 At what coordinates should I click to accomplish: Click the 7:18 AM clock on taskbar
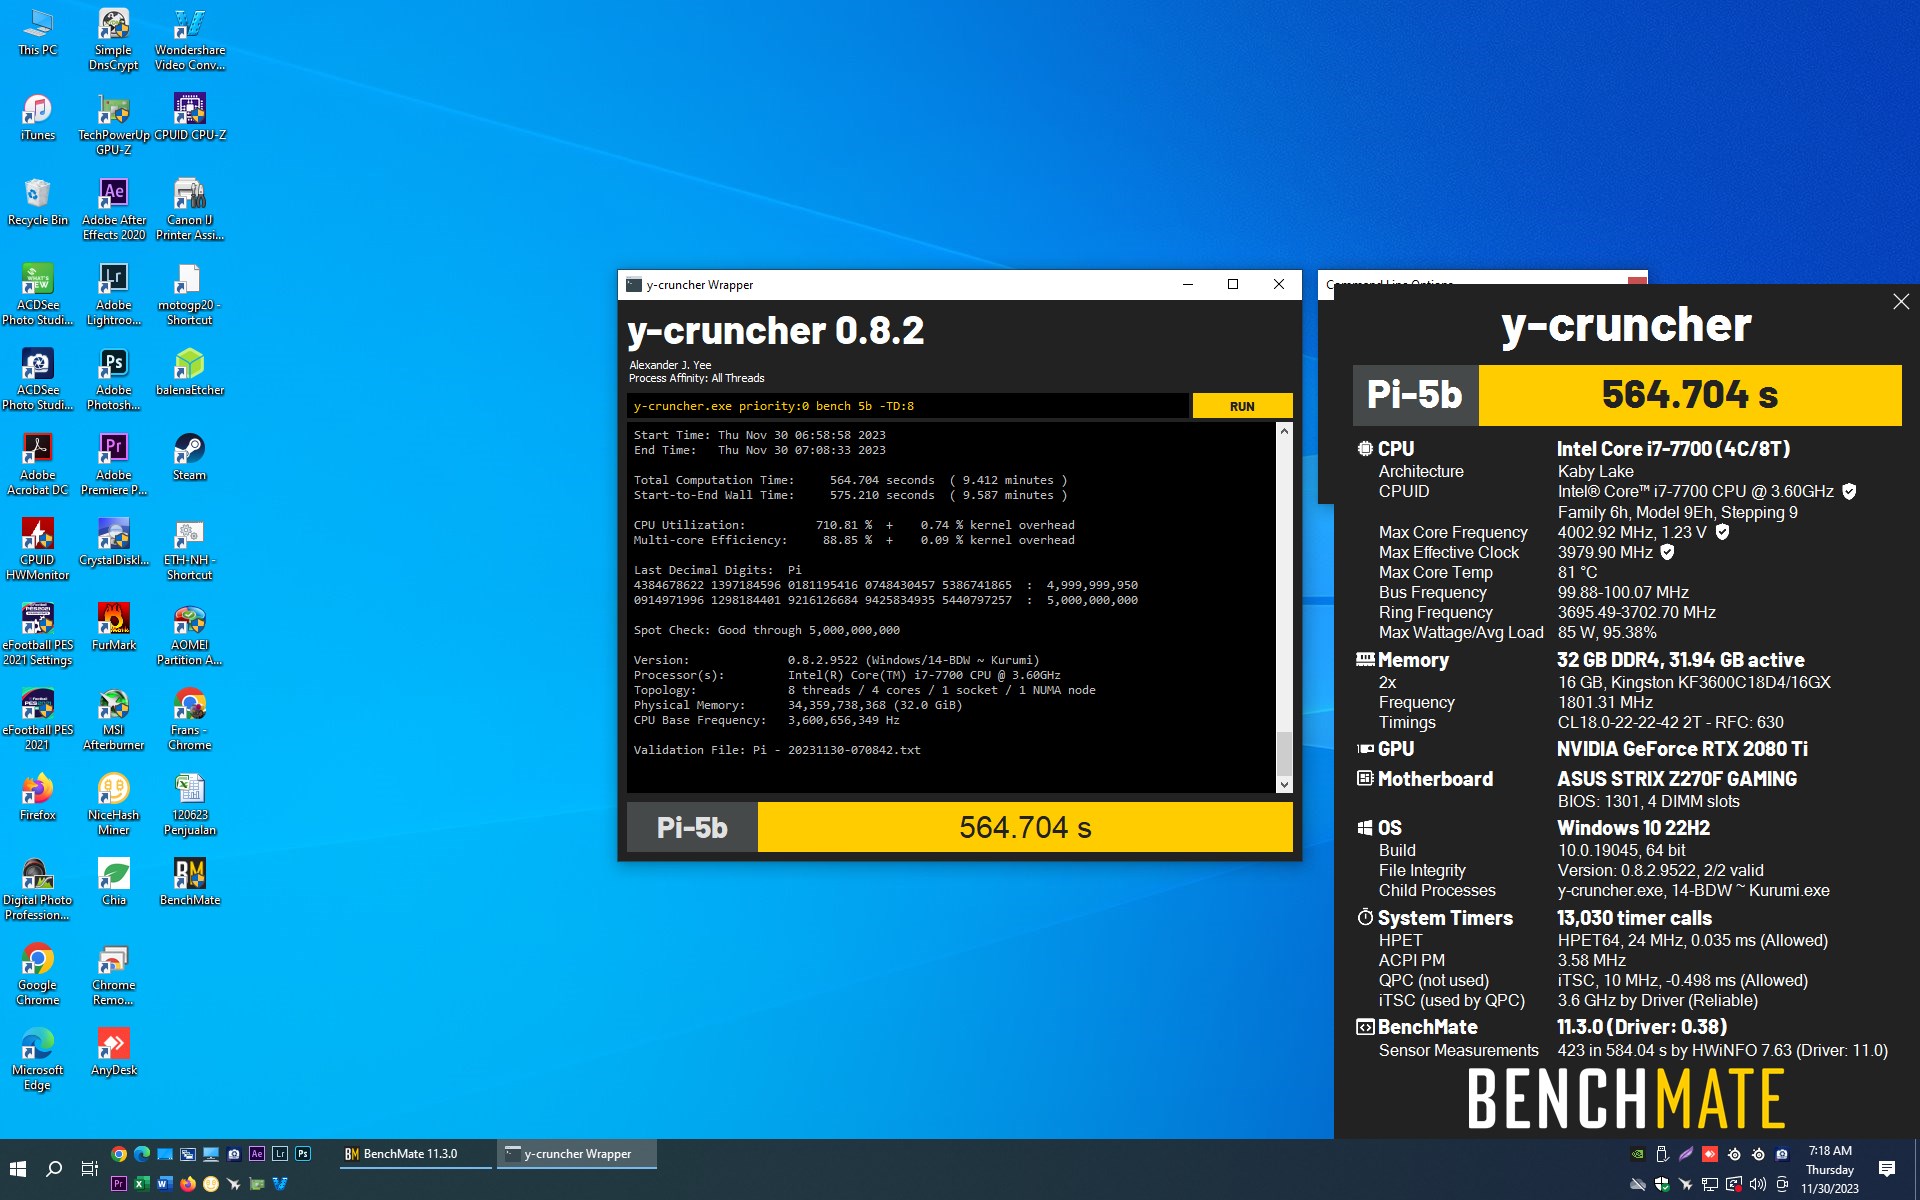[x=1830, y=1151]
